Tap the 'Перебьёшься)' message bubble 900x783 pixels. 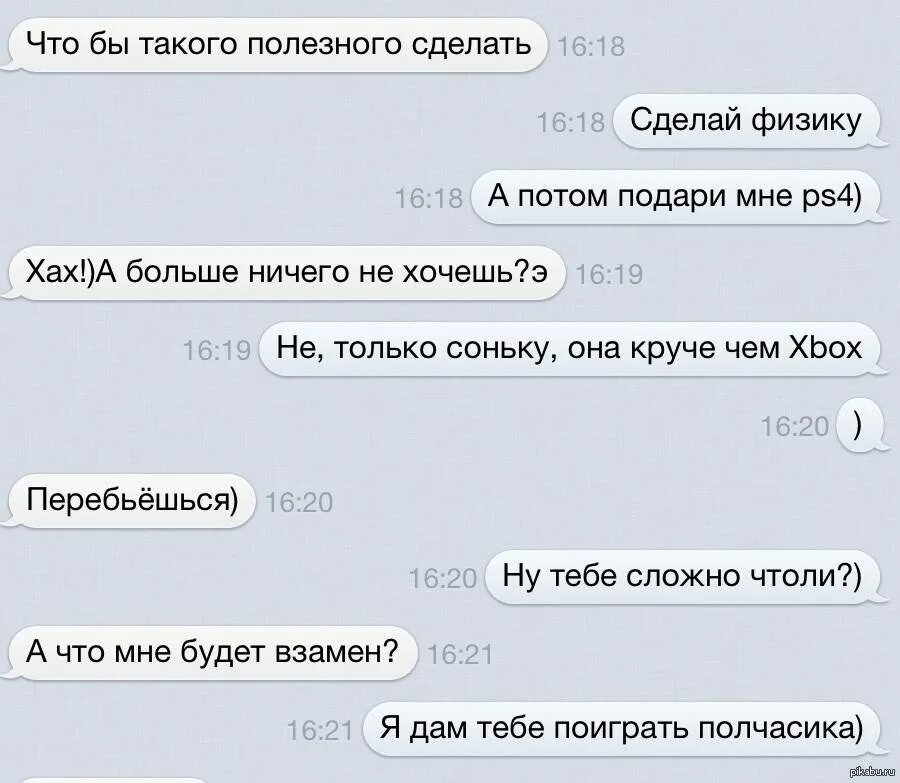pos(131,501)
